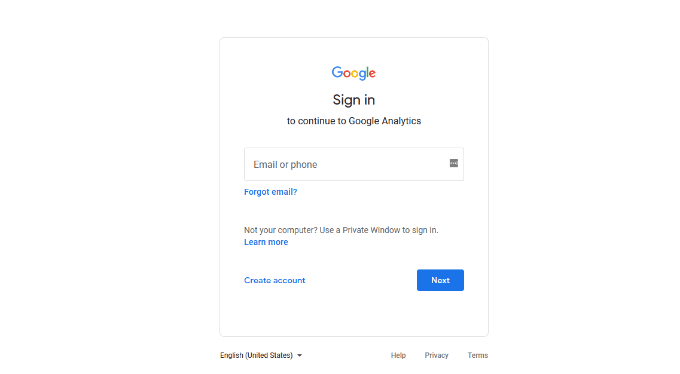This screenshot has height=374, width=680.
Task: Click the key icon inside the email field
Action: pos(454,163)
